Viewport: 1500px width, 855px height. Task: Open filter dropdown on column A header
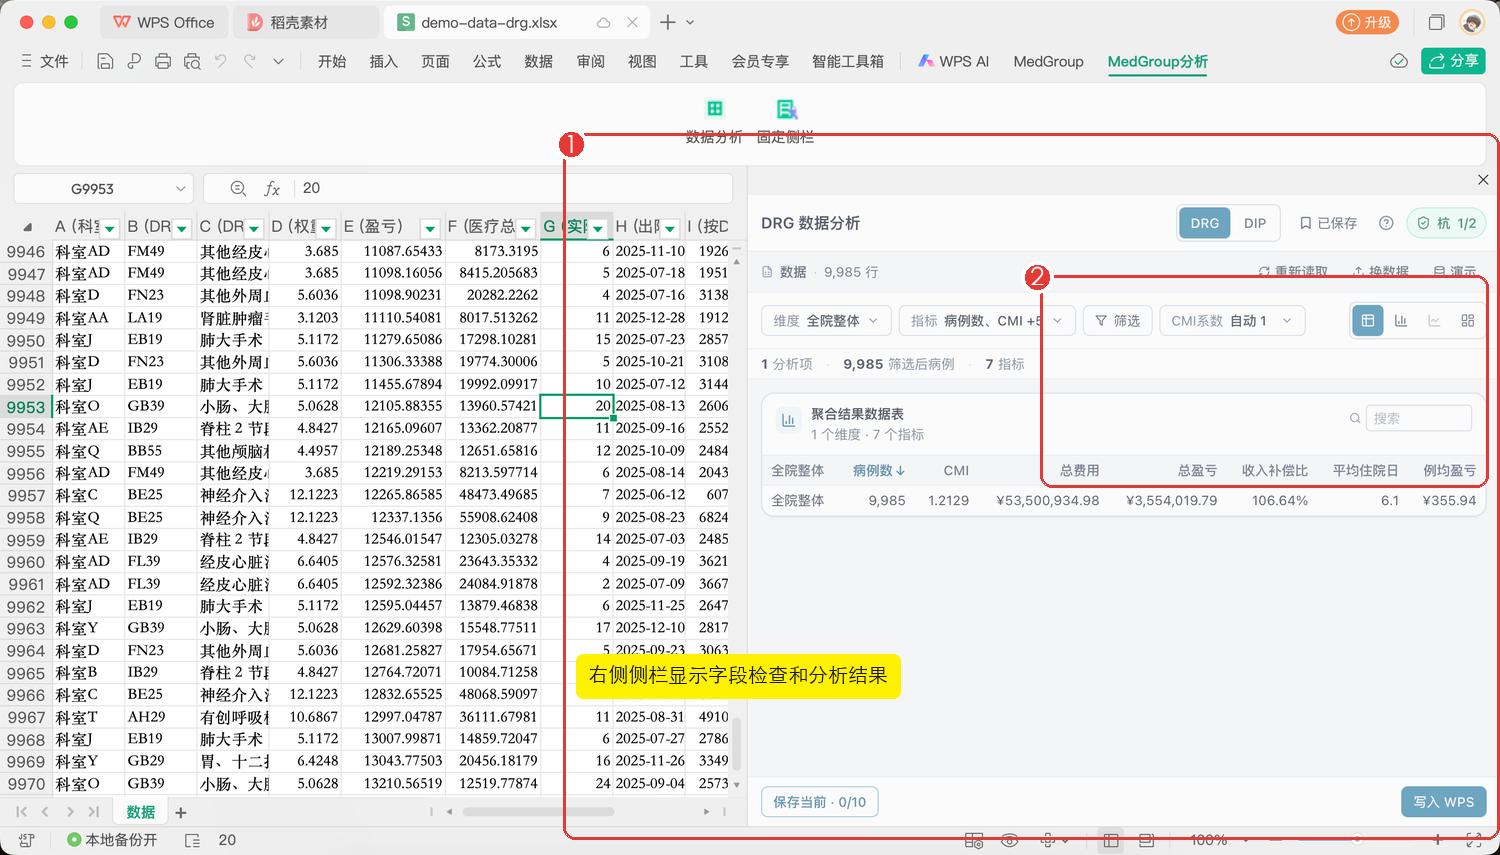pos(110,228)
